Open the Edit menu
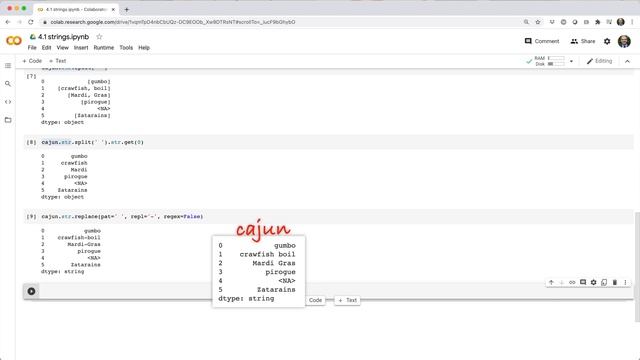The image size is (640, 360). 47,48
